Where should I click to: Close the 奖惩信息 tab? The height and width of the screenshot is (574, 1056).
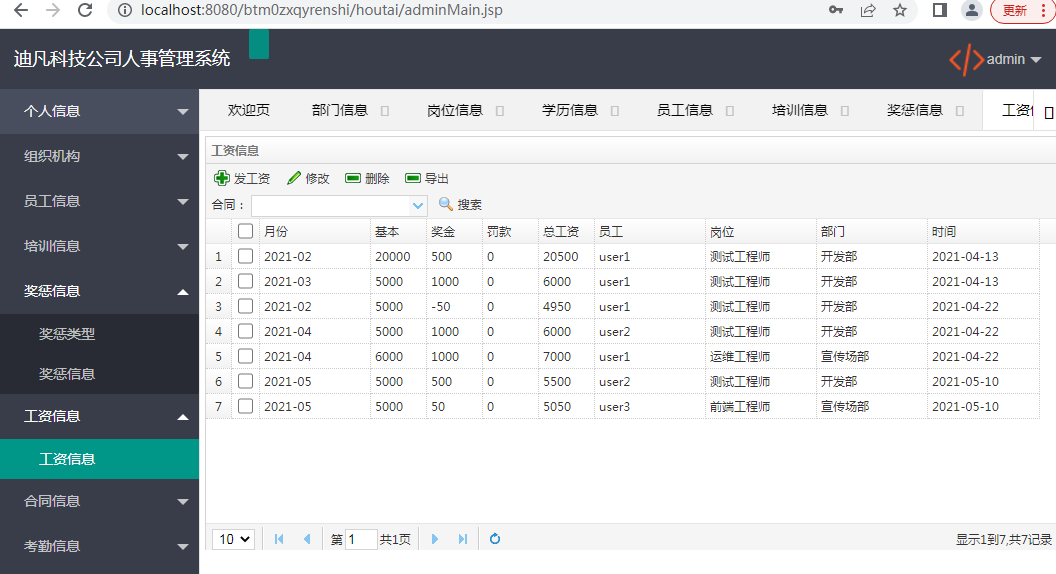(x=960, y=111)
